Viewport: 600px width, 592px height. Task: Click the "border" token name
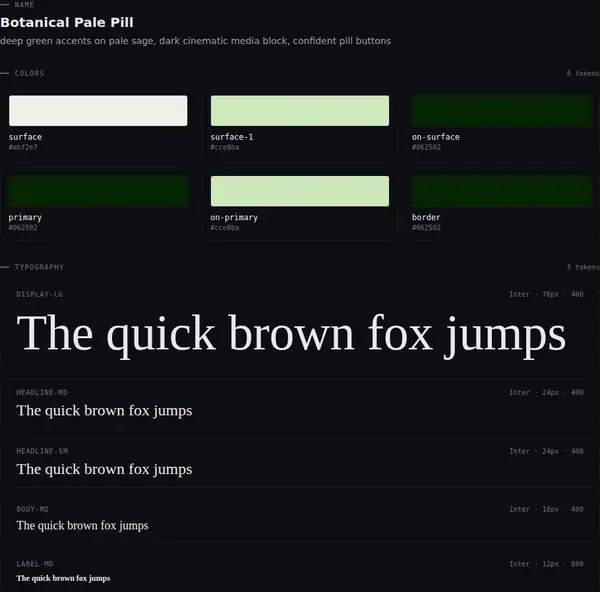(x=426, y=217)
